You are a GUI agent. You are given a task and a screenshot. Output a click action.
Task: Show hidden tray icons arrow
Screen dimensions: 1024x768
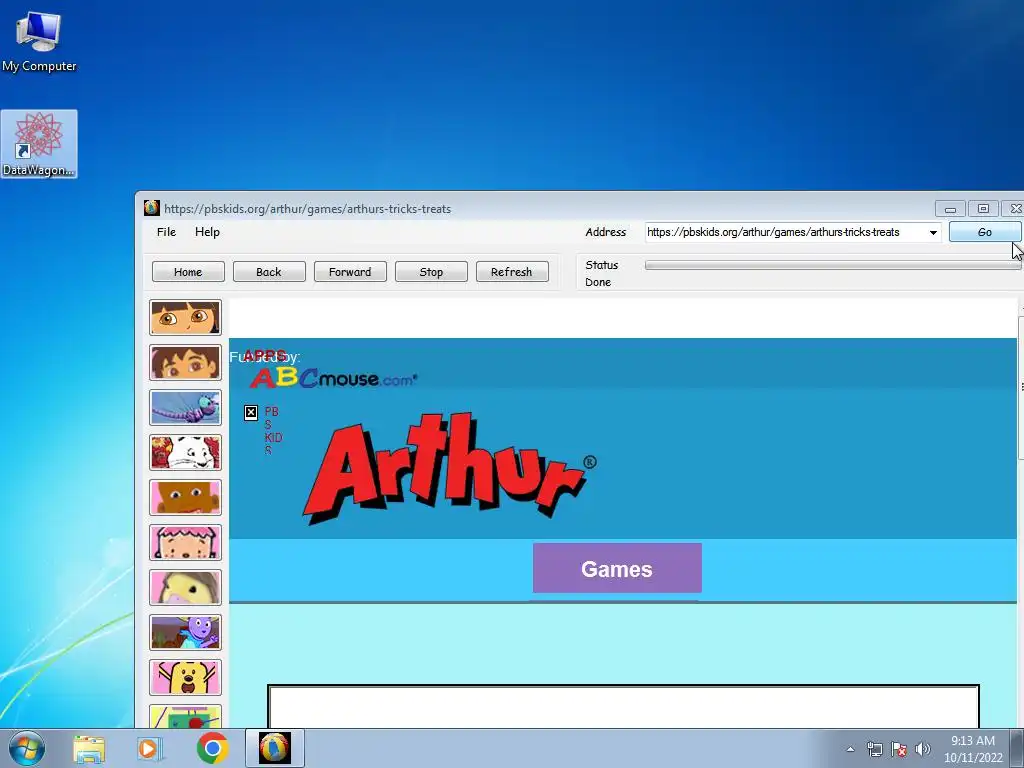(850, 749)
